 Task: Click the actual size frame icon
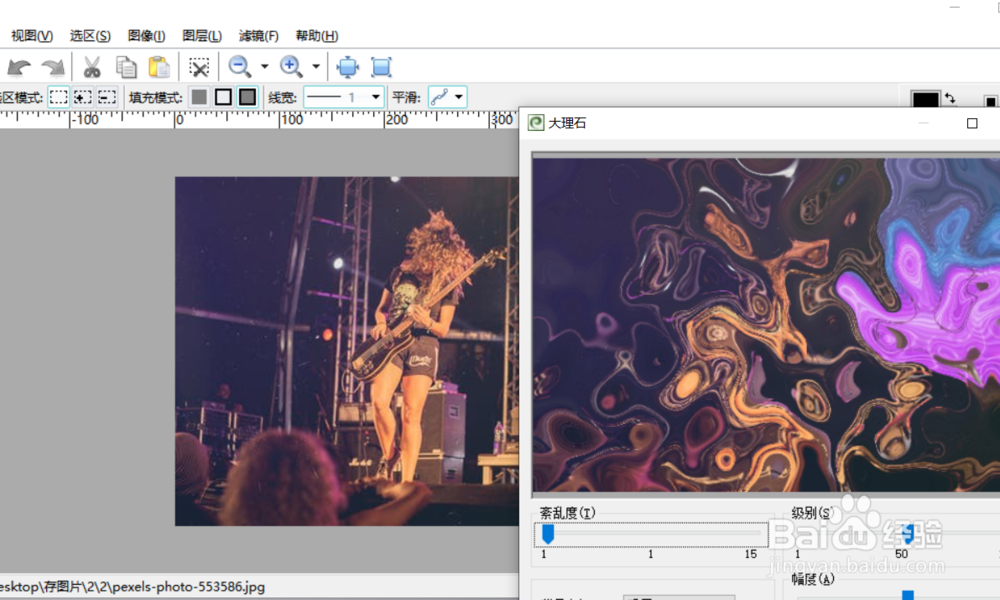point(381,67)
